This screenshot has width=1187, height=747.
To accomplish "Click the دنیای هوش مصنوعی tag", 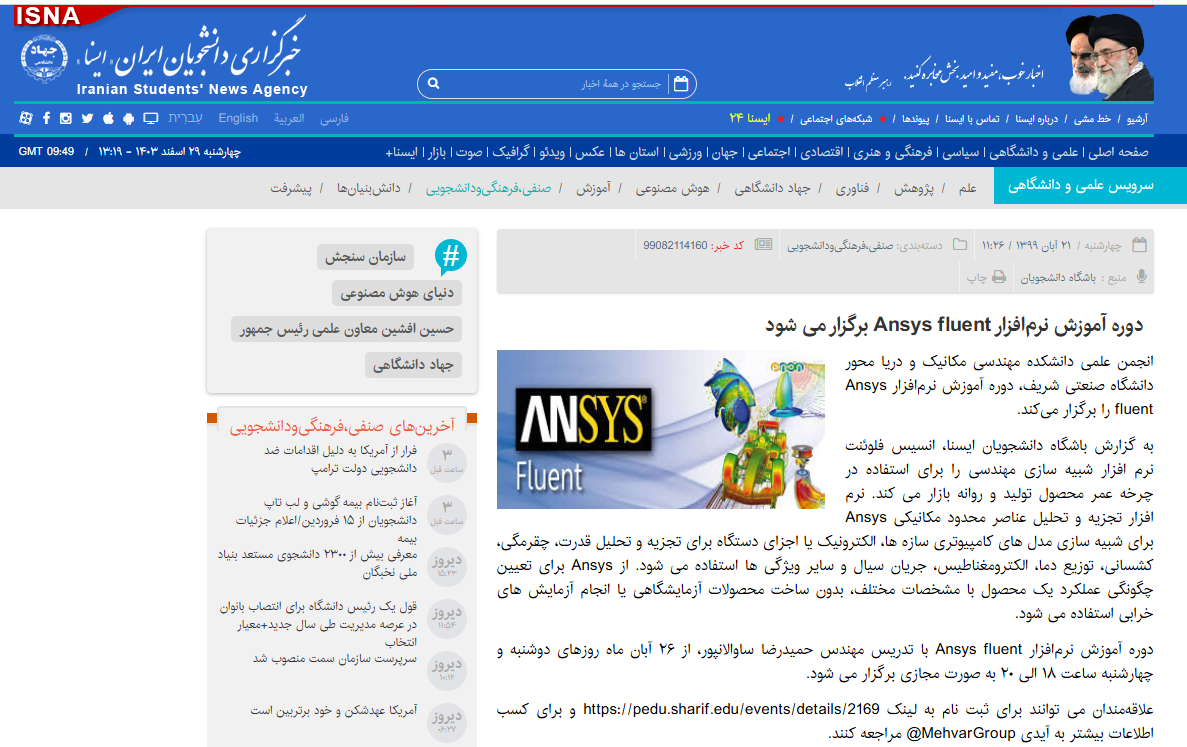I will (397, 293).
